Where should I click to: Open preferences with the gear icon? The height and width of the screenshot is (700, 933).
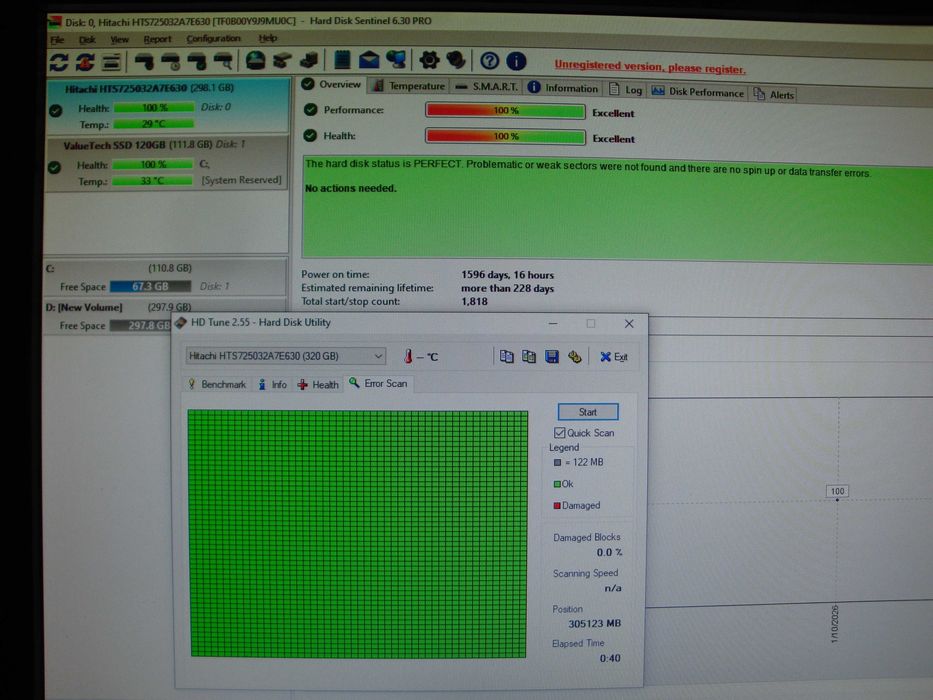point(429,60)
